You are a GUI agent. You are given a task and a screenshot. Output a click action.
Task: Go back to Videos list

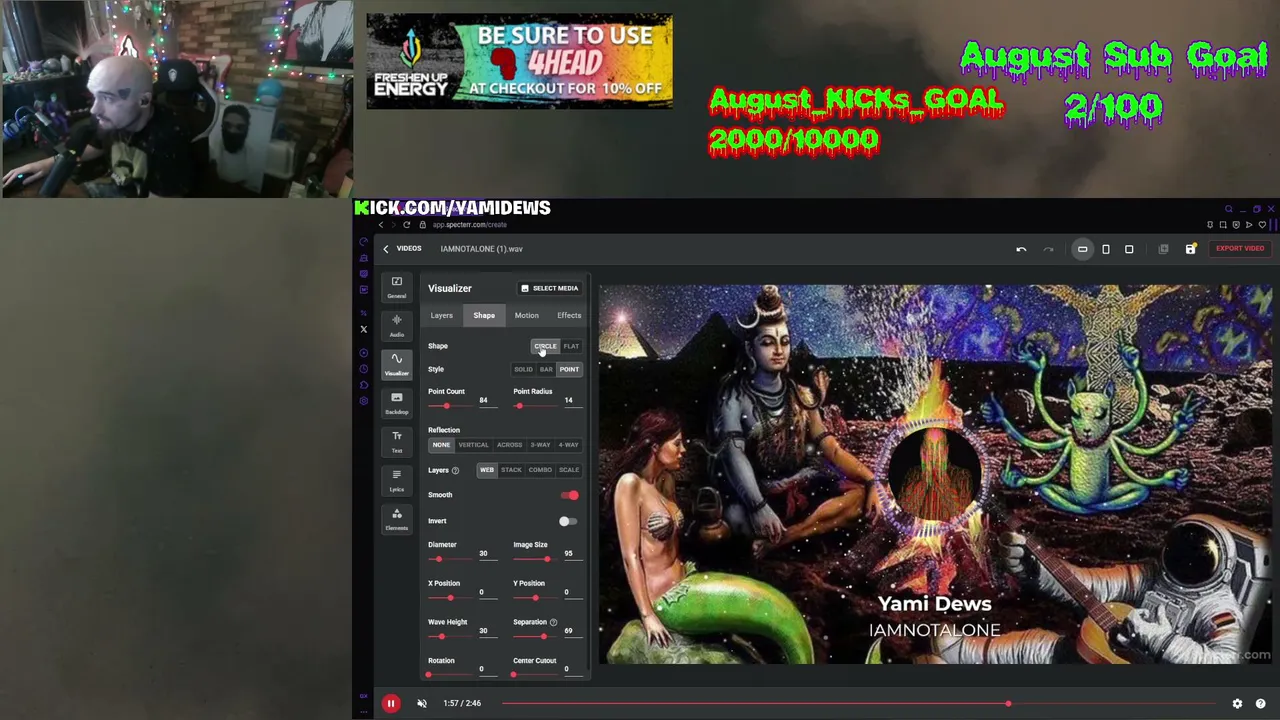coord(402,249)
